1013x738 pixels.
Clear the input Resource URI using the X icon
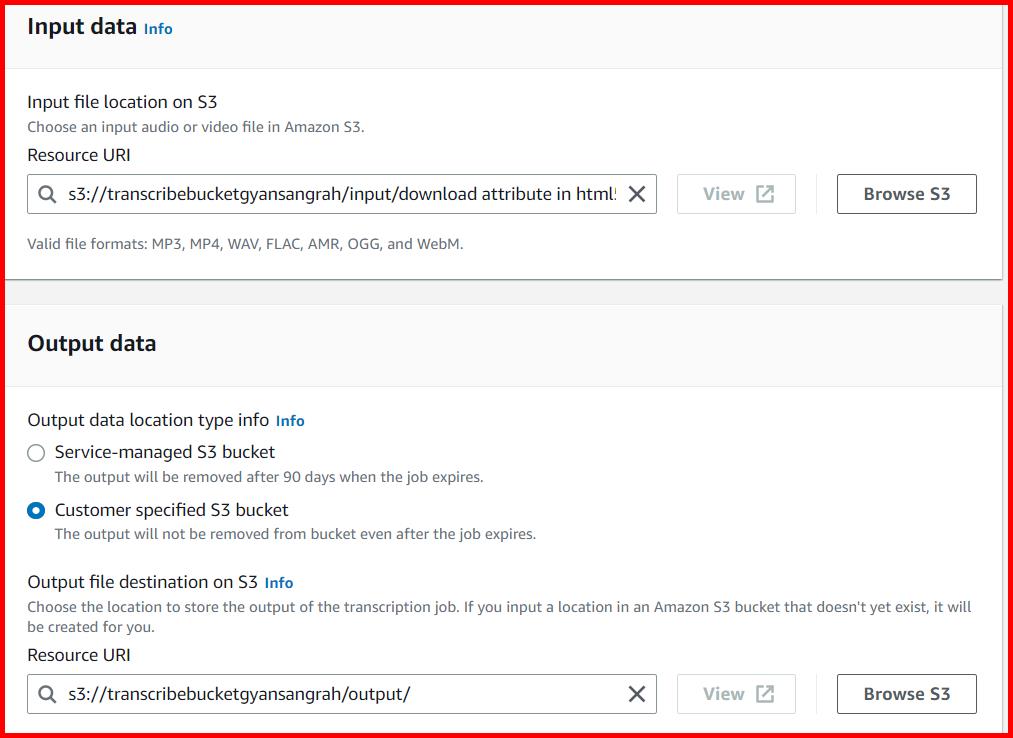637,194
